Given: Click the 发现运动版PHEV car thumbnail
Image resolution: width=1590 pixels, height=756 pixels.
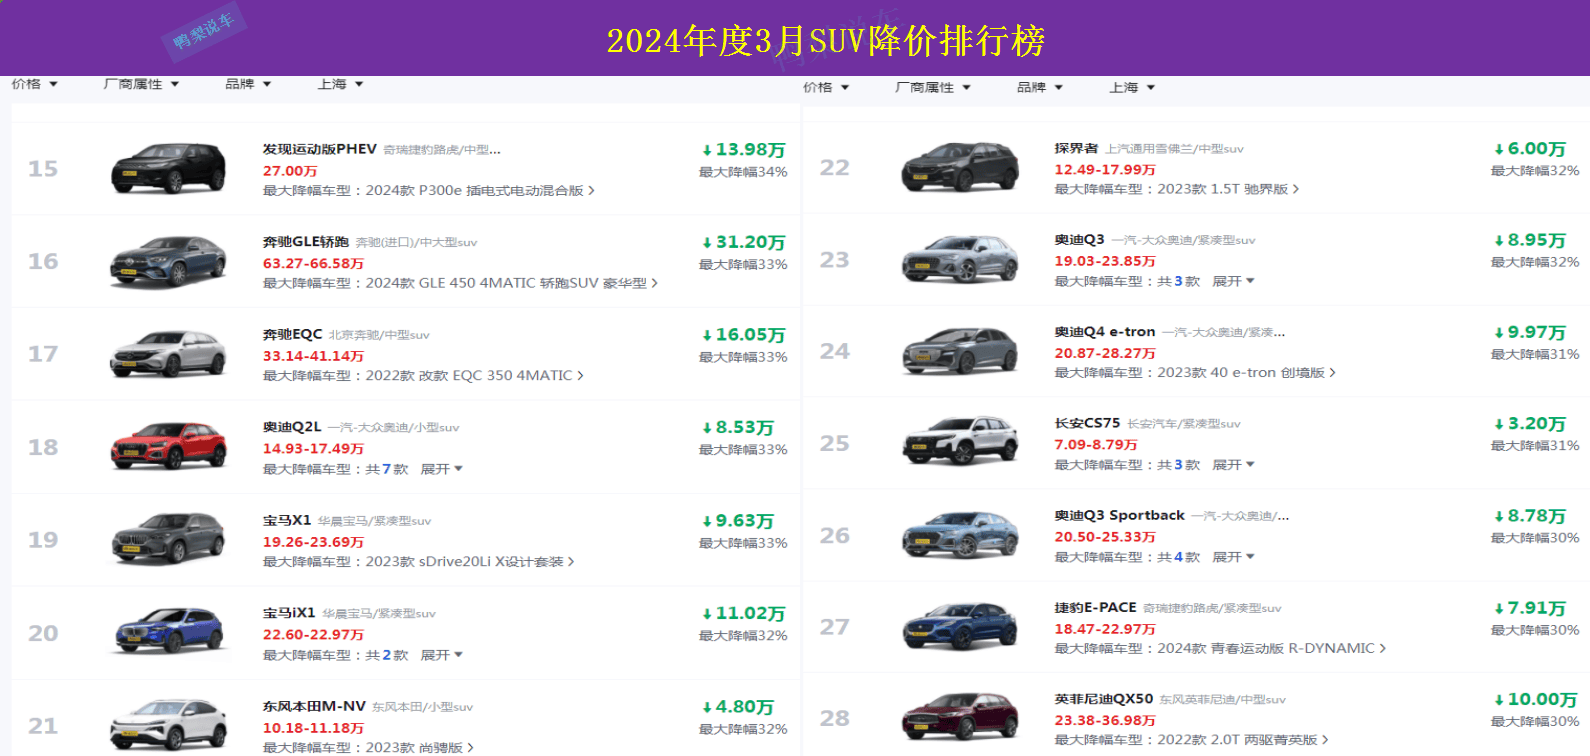Looking at the screenshot, I should (168, 168).
